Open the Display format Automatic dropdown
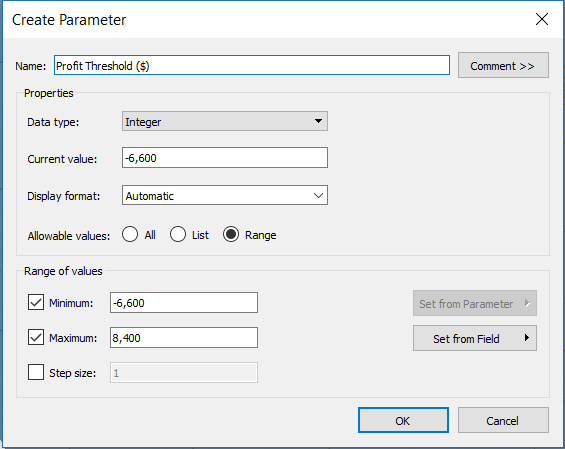The height and width of the screenshot is (449, 565). coord(225,195)
